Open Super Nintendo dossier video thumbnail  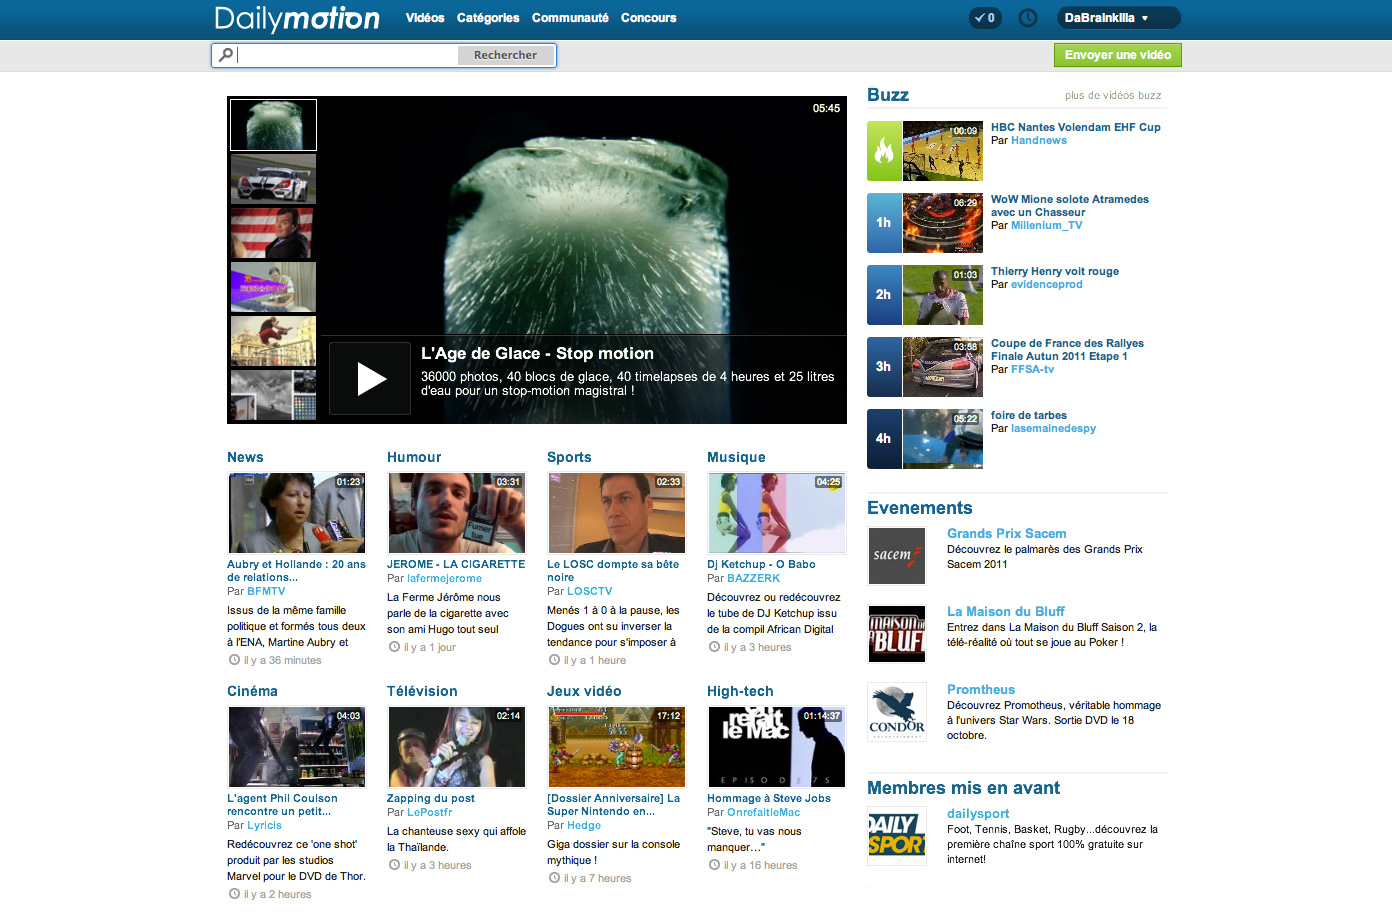point(617,747)
